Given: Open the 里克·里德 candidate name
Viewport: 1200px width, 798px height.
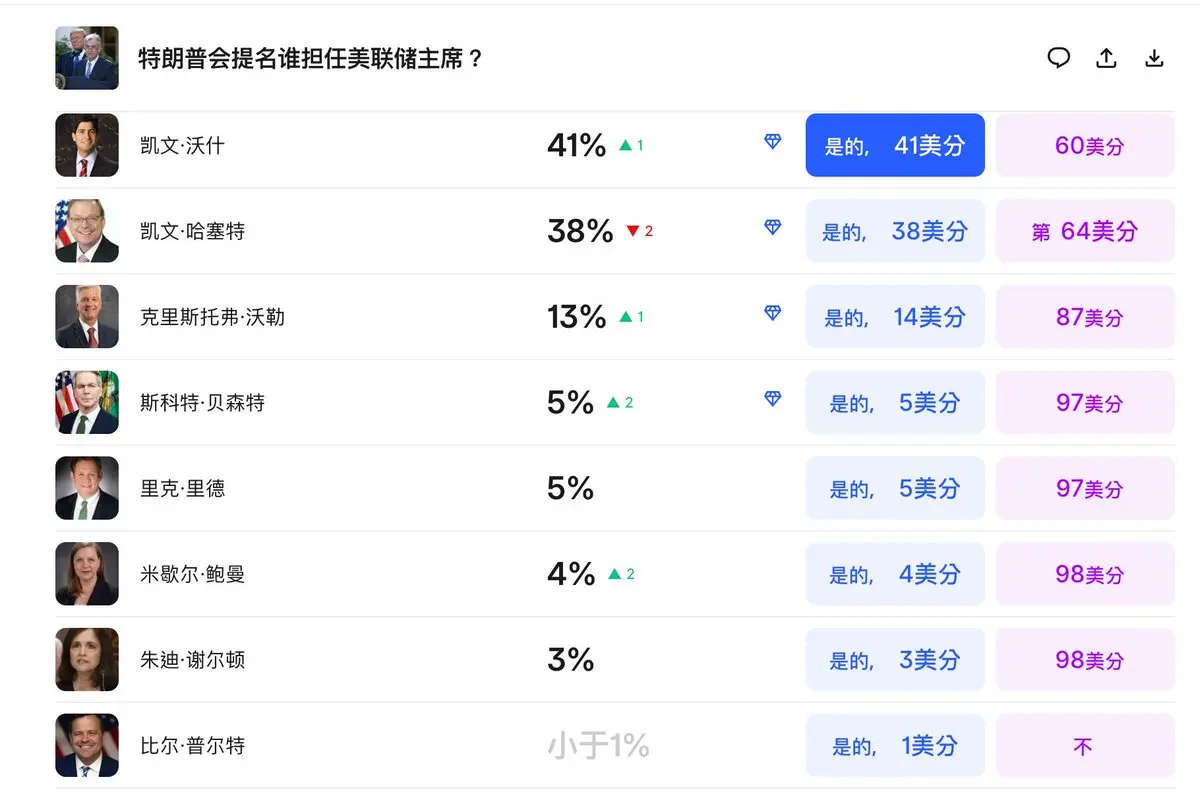Looking at the screenshot, I should coord(183,489).
